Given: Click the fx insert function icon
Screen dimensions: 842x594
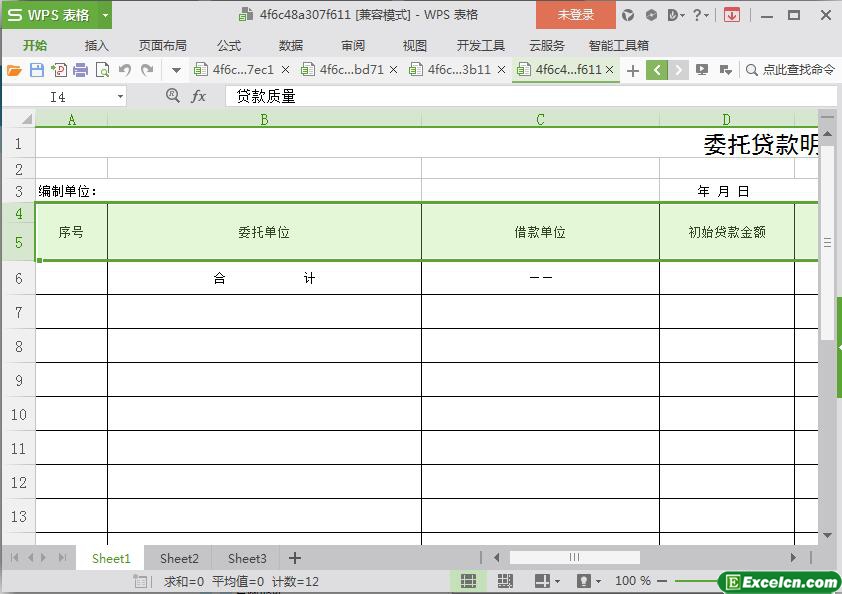Looking at the screenshot, I should [x=199, y=96].
